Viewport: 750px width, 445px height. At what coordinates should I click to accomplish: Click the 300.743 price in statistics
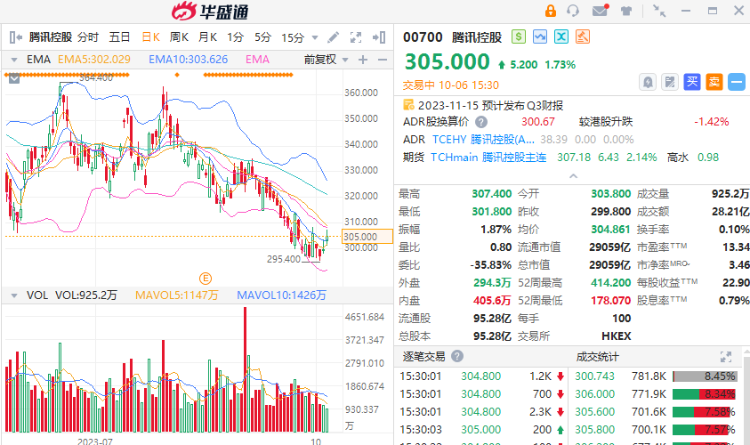[595, 376]
